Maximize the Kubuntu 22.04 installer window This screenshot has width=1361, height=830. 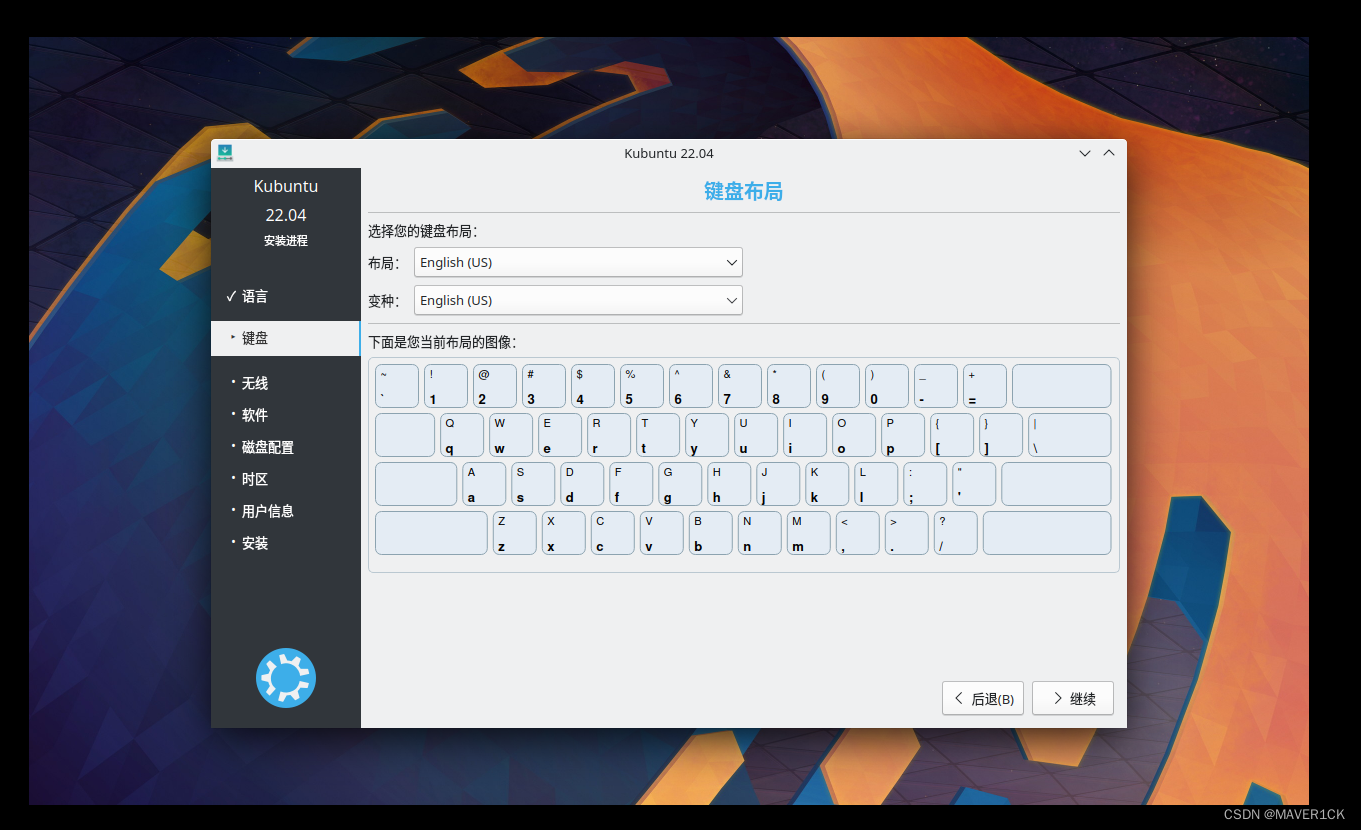(1108, 153)
